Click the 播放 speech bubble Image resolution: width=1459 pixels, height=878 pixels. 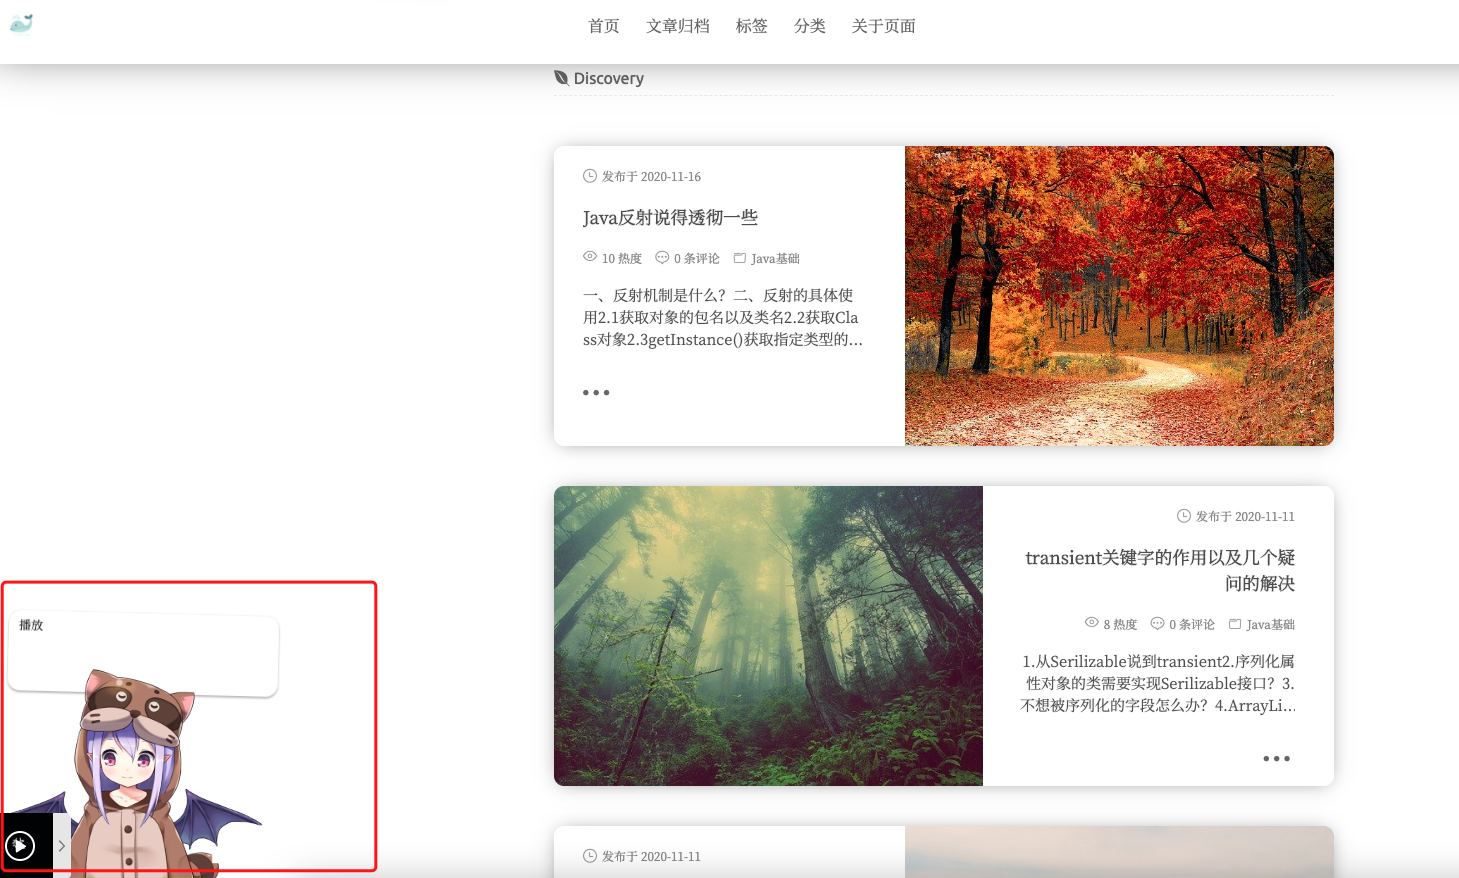[x=143, y=654]
